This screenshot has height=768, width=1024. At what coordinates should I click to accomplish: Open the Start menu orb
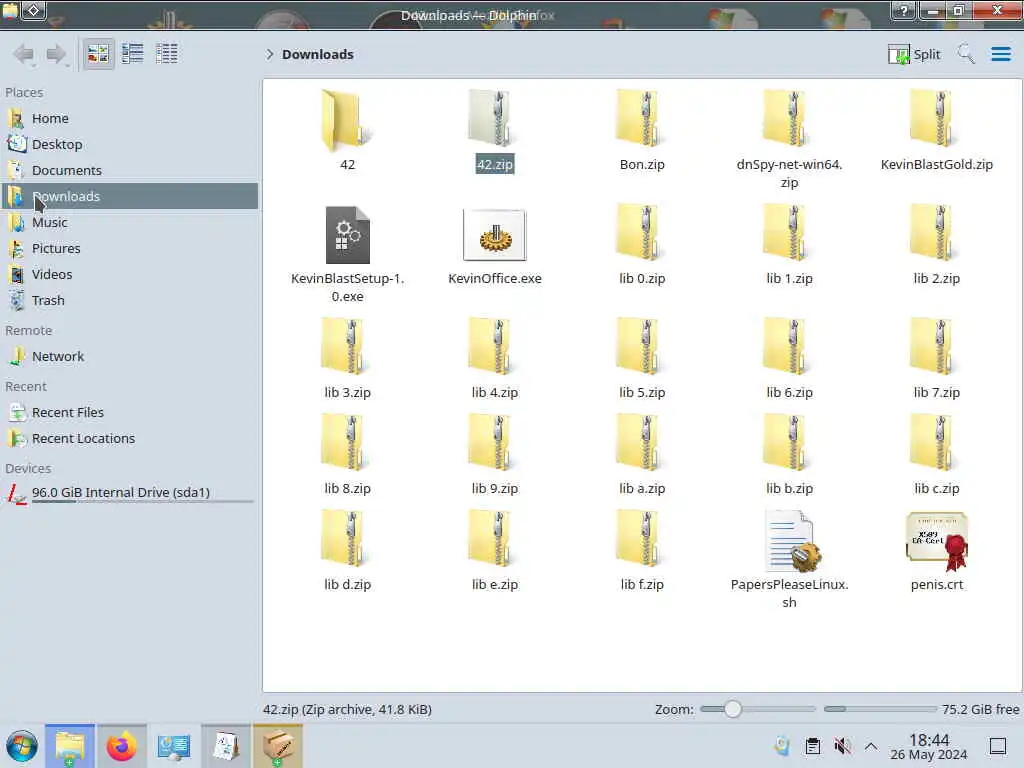(x=22, y=746)
